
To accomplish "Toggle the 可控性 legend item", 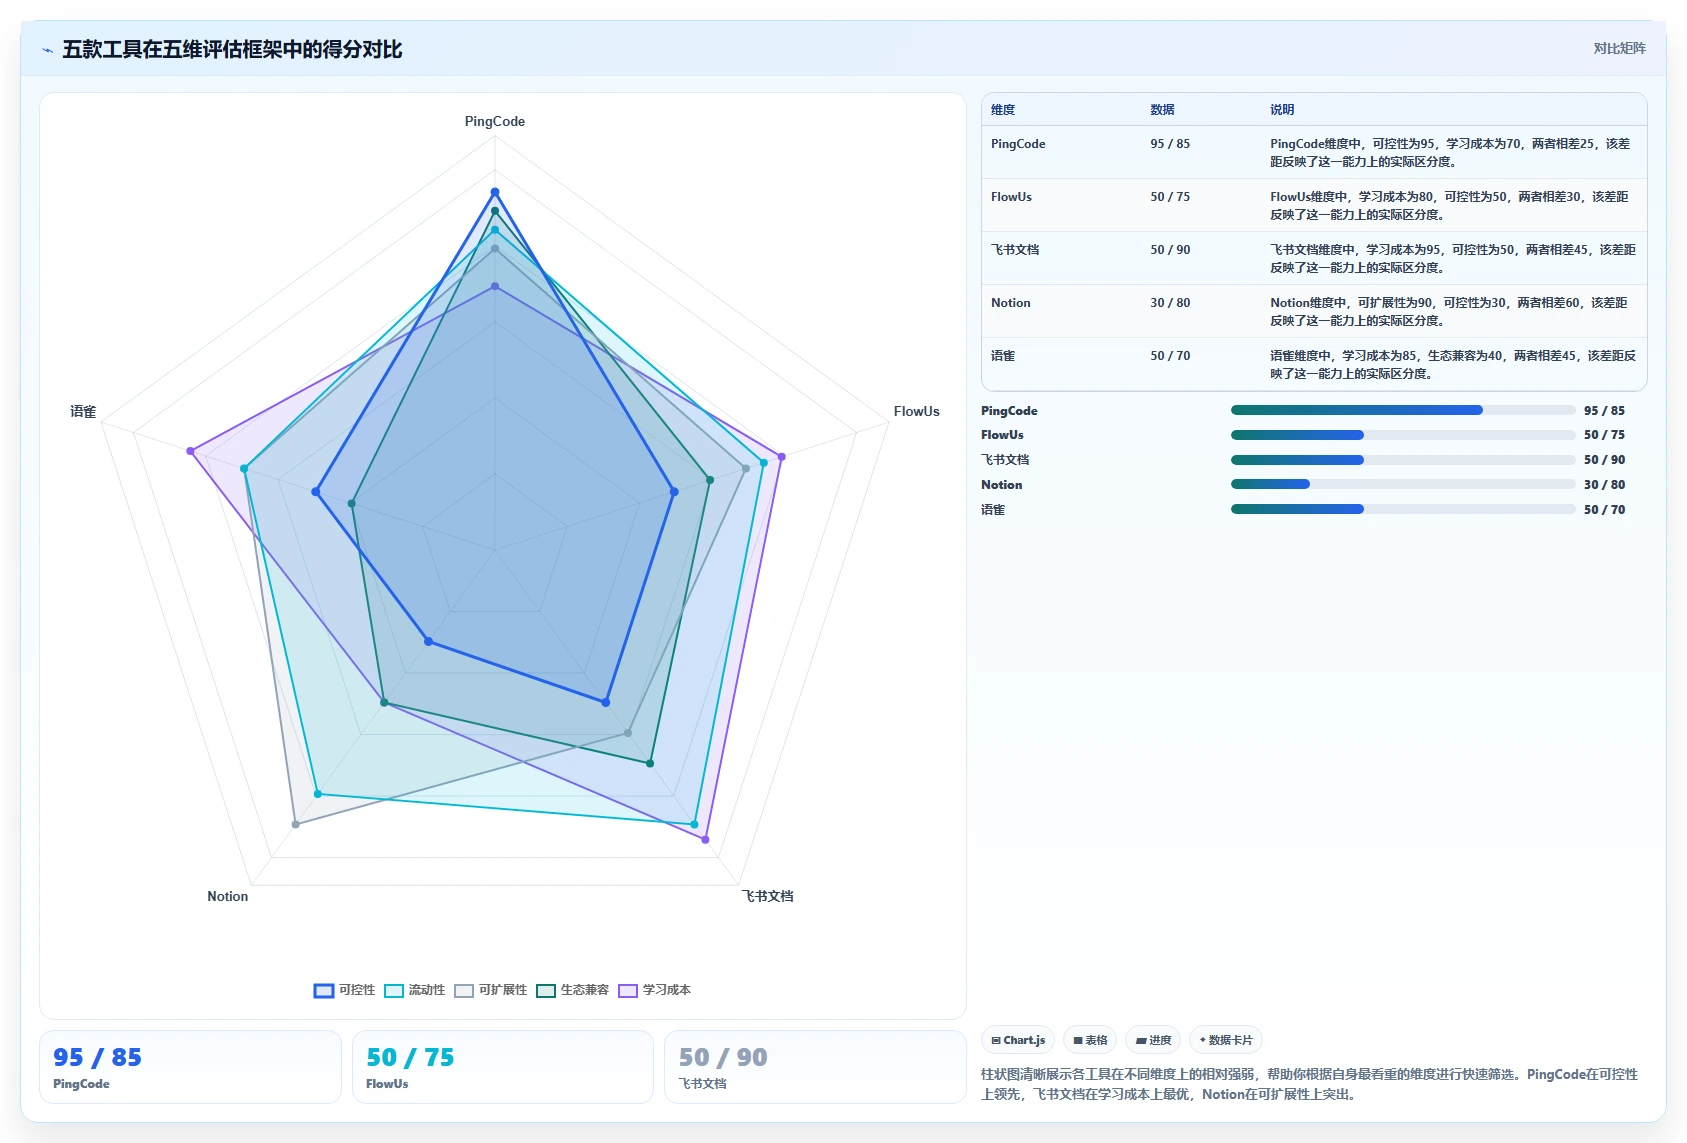I will 344,990.
